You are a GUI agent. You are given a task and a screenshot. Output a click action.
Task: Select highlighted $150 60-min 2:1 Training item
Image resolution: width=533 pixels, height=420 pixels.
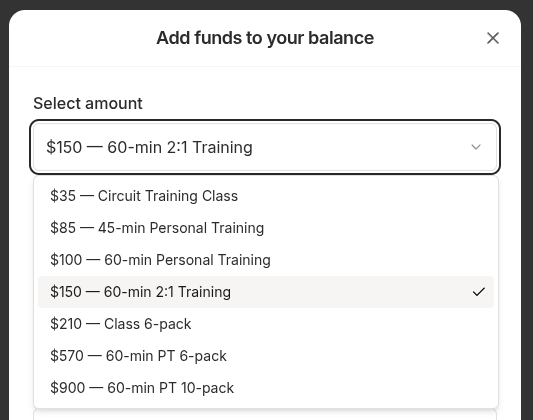(x=266, y=292)
